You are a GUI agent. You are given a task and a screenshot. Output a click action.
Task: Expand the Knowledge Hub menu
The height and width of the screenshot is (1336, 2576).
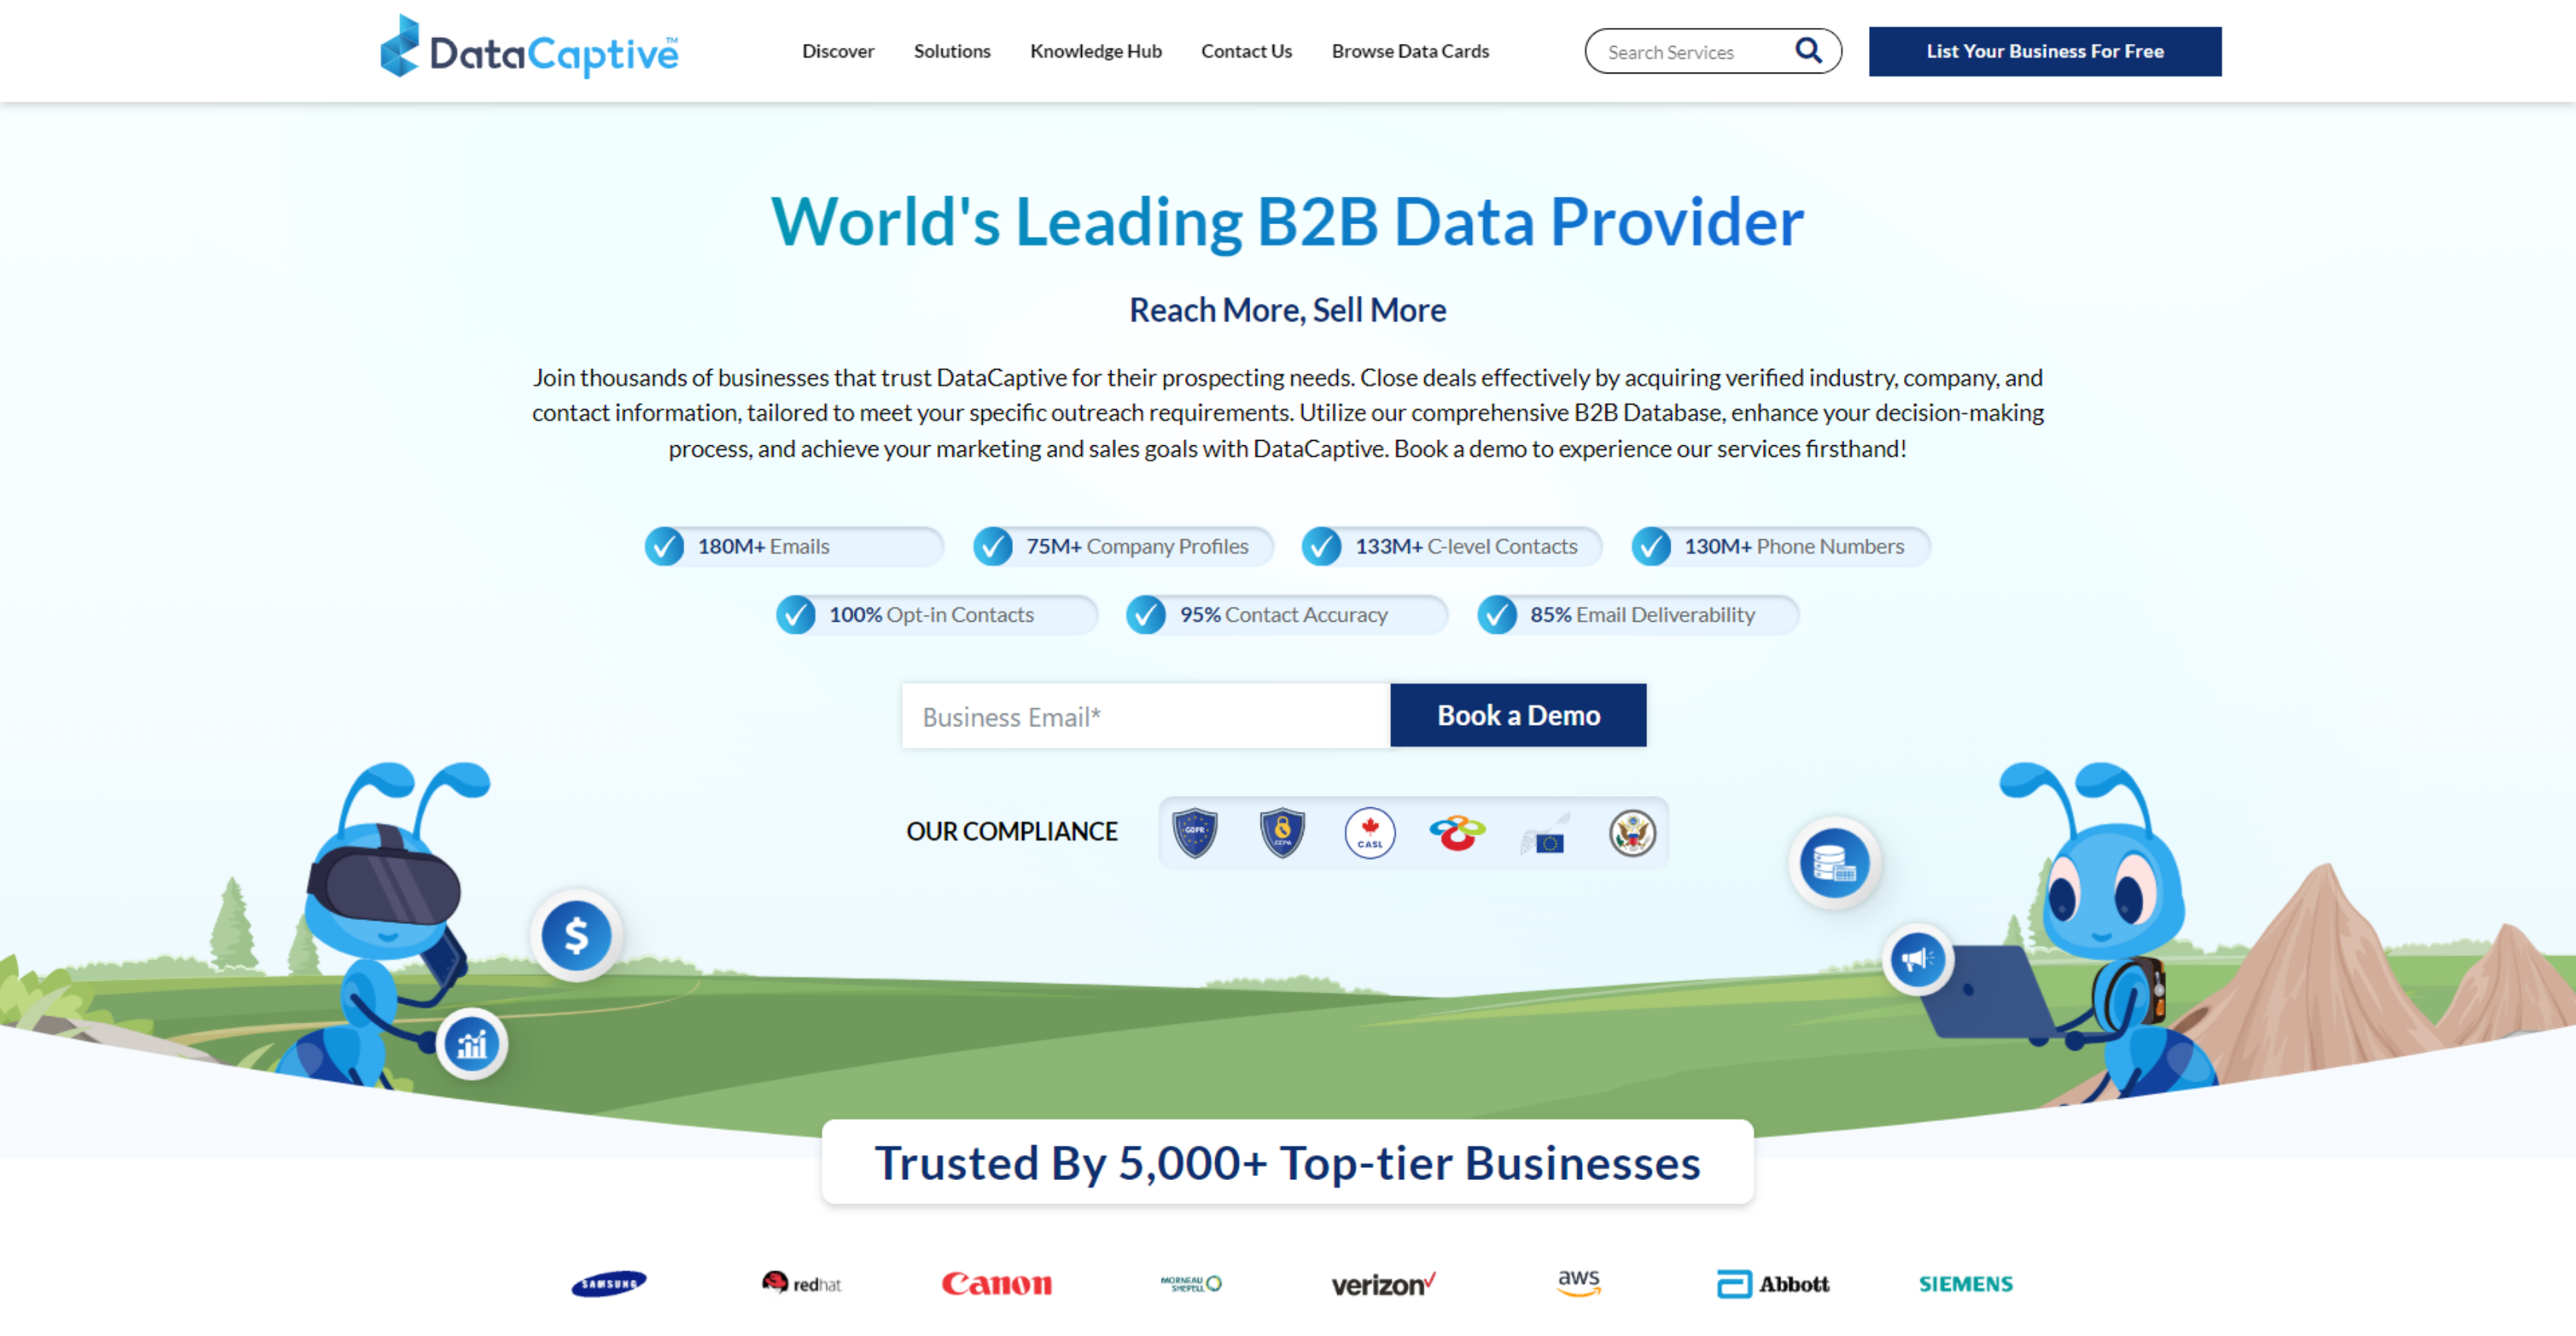(1096, 49)
